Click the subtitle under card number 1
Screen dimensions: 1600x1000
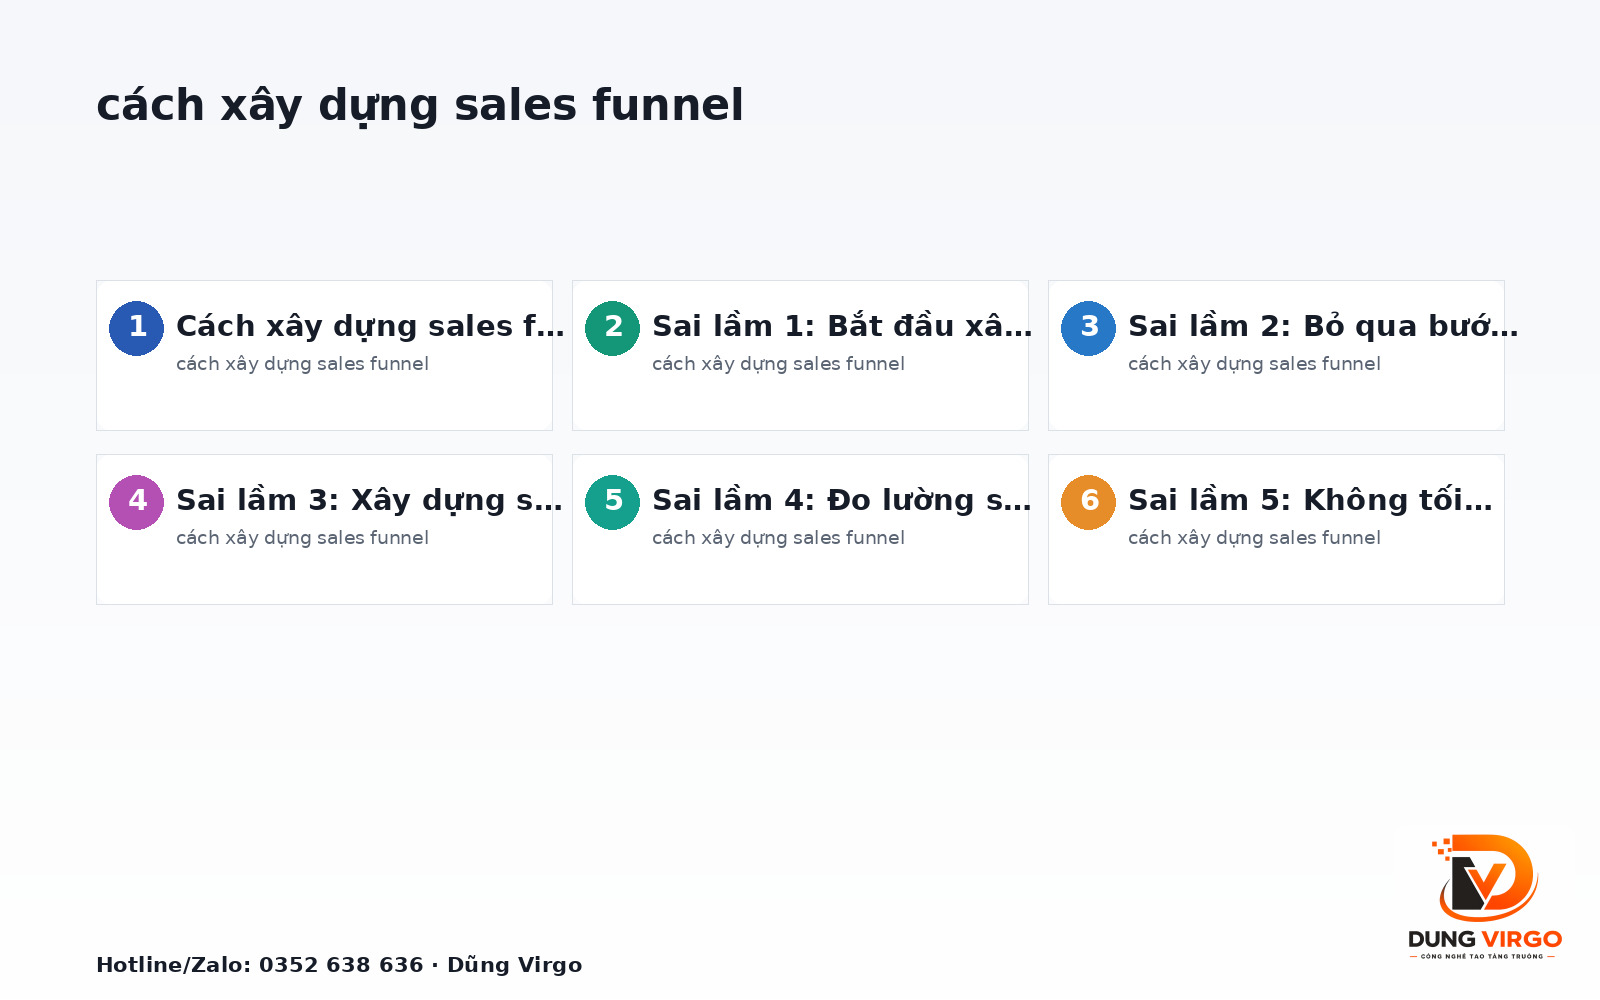pyautogui.click(x=302, y=364)
